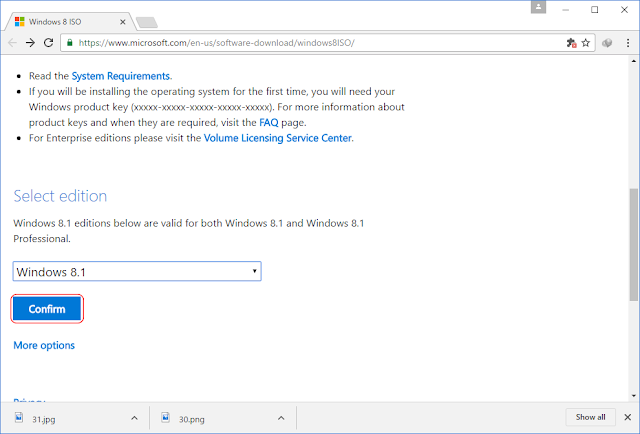The image size is (640, 434).
Task: Open the More options link
Action: pos(44,345)
